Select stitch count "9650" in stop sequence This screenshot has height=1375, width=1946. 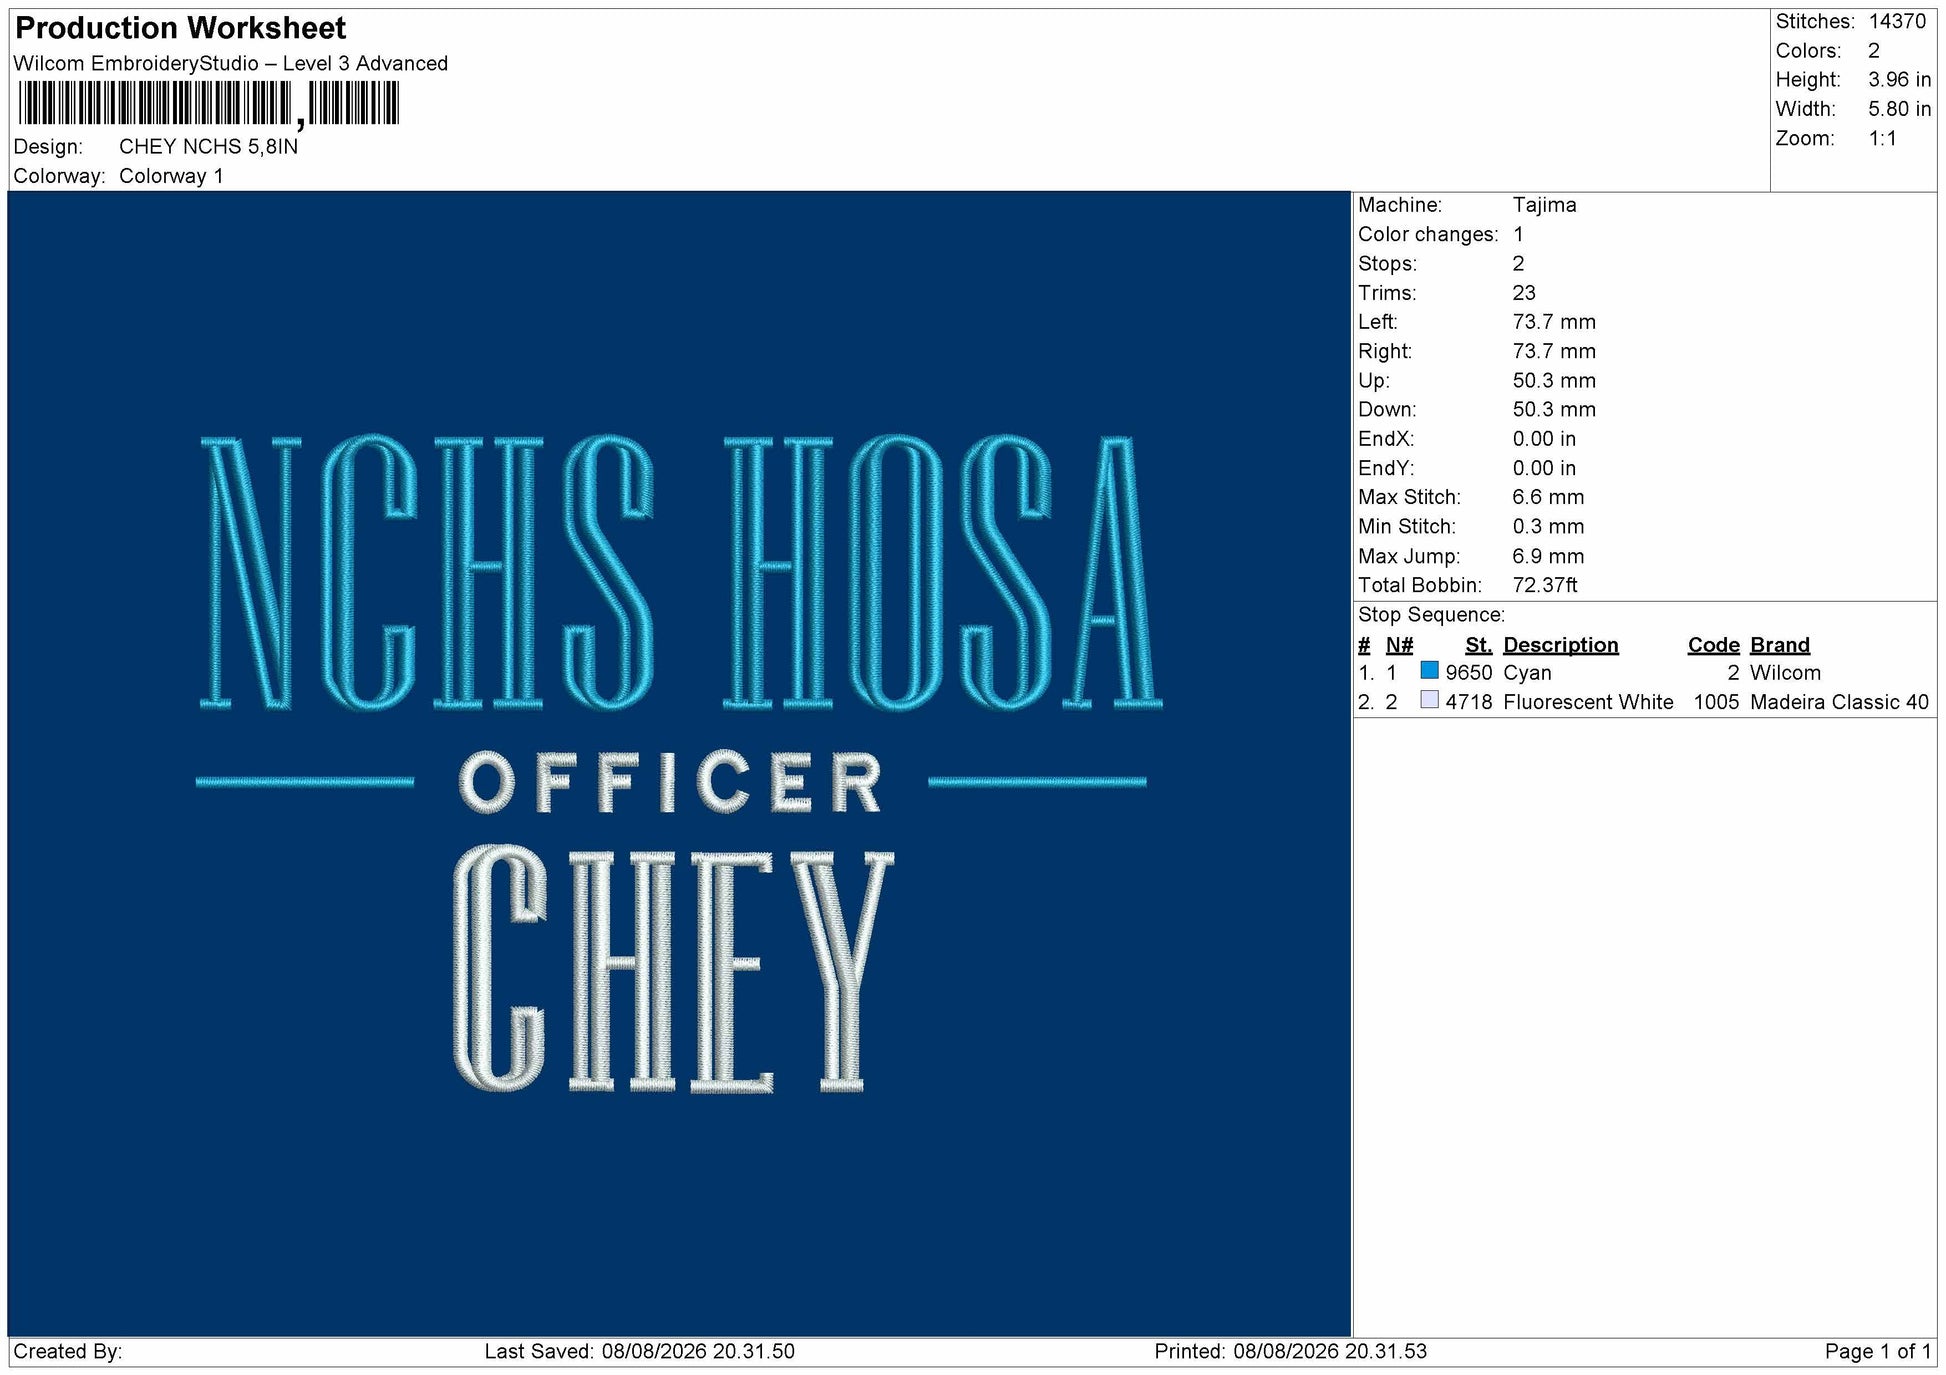(1469, 673)
